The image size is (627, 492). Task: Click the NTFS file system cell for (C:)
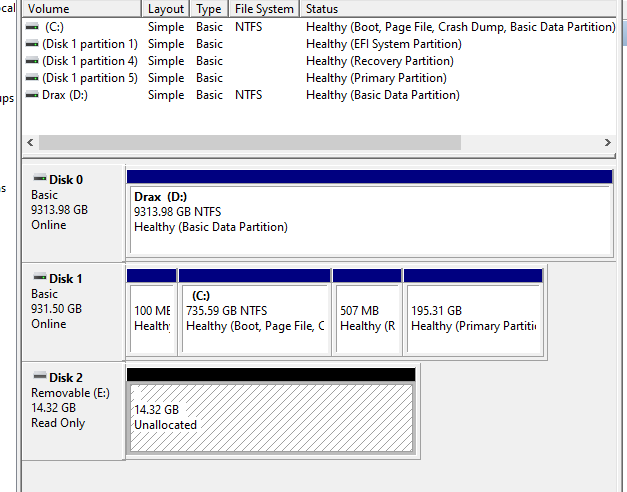click(x=248, y=27)
